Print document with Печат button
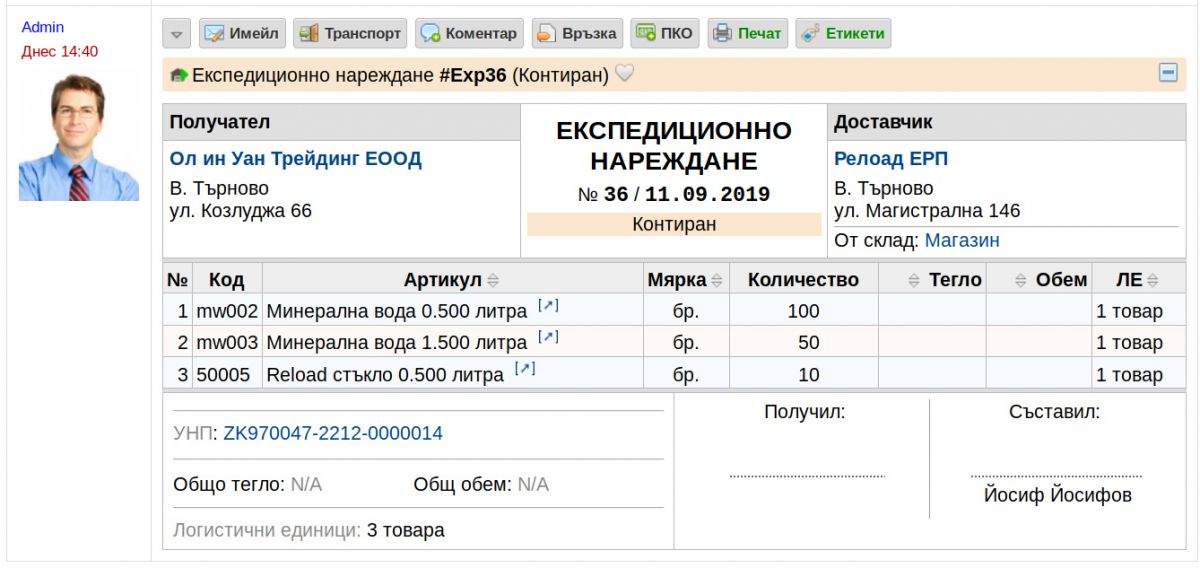The height and width of the screenshot is (568, 1200). [x=748, y=33]
